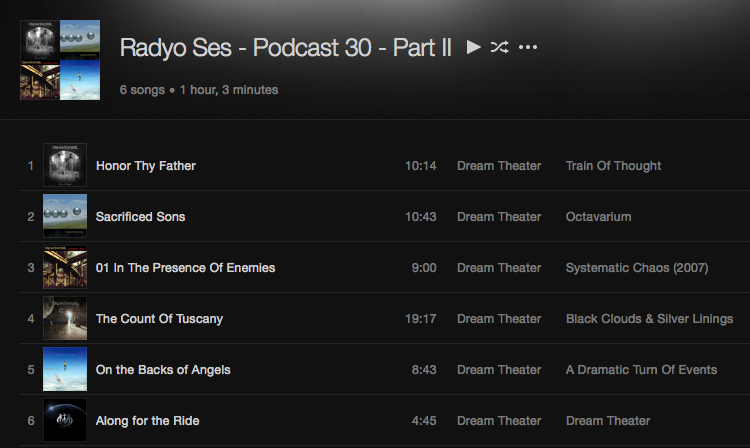Click On the Backs of Angels artwork
This screenshot has width=750, height=448.
coord(65,370)
